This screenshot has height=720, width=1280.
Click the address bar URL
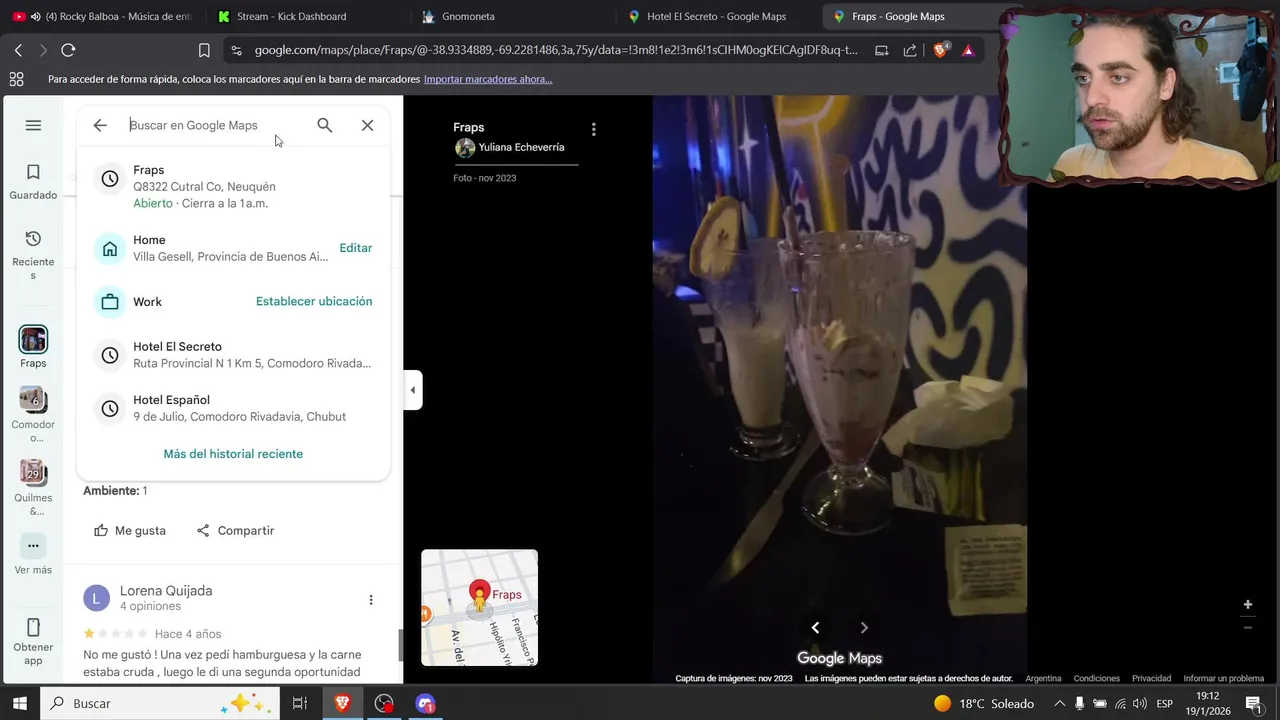(555, 50)
